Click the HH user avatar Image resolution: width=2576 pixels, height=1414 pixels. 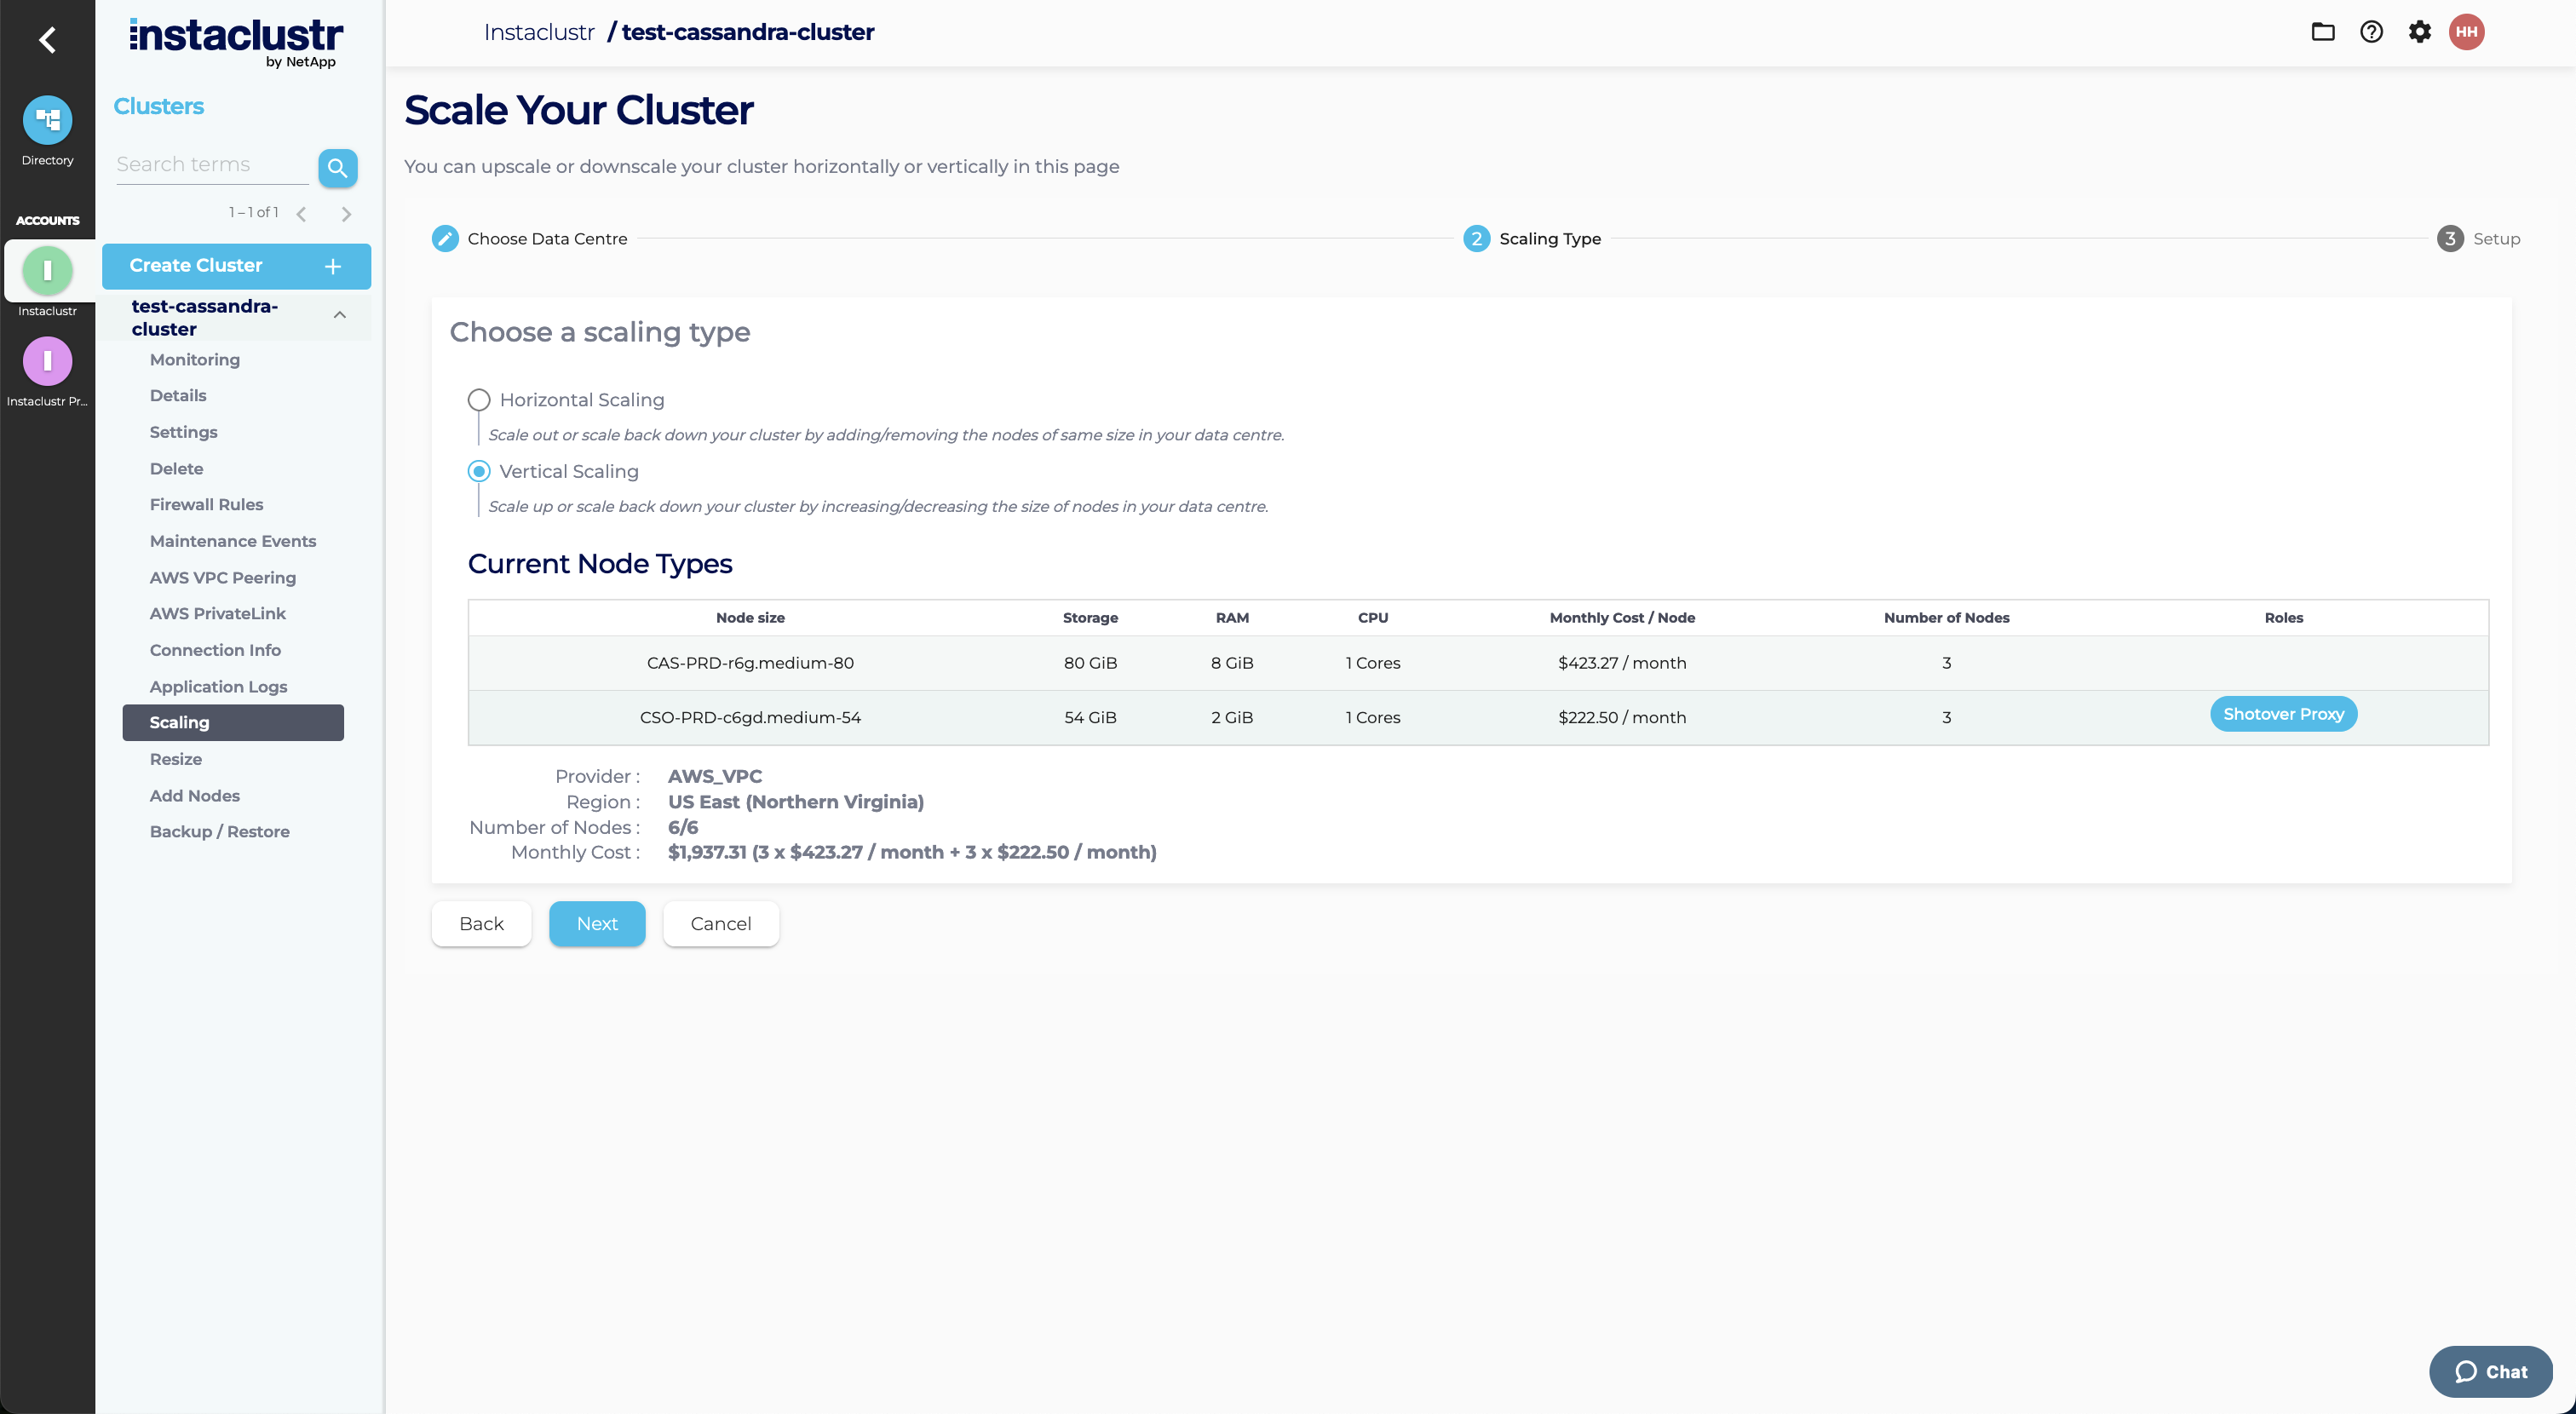pyautogui.click(x=2466, y=32)
